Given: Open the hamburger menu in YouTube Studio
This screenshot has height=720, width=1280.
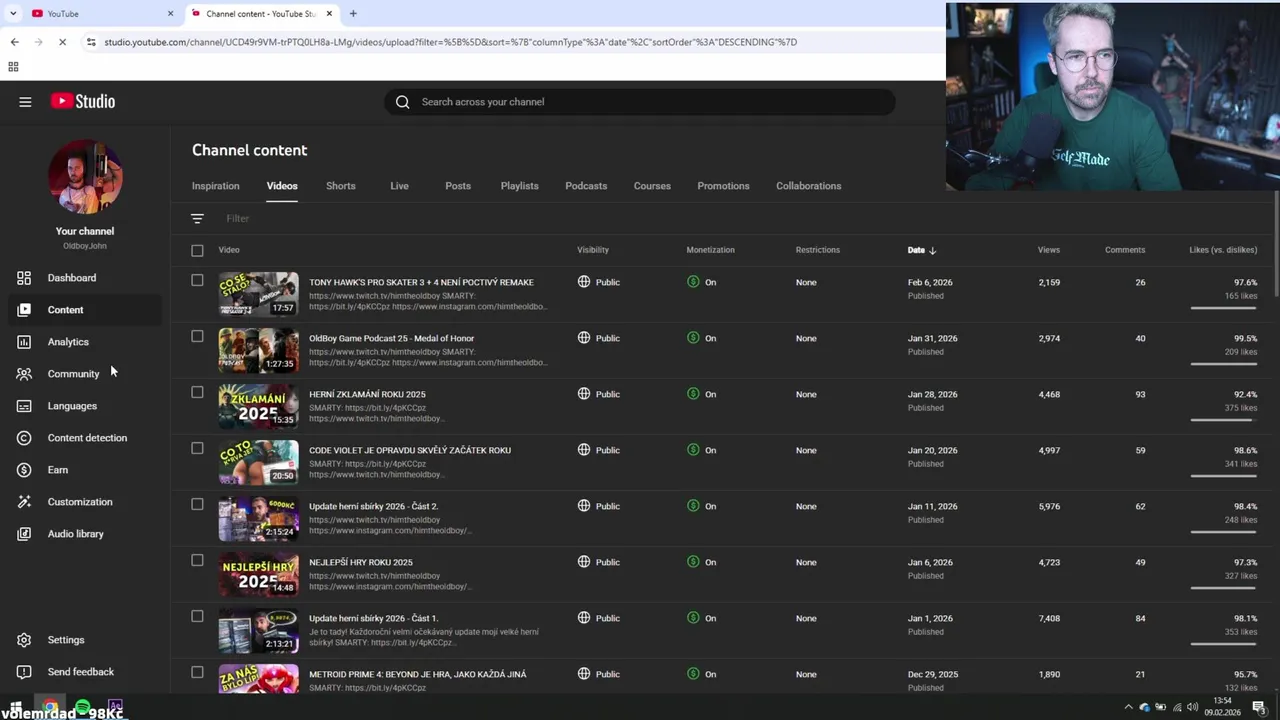Looking at the screenshot, I should pos(25,101).
